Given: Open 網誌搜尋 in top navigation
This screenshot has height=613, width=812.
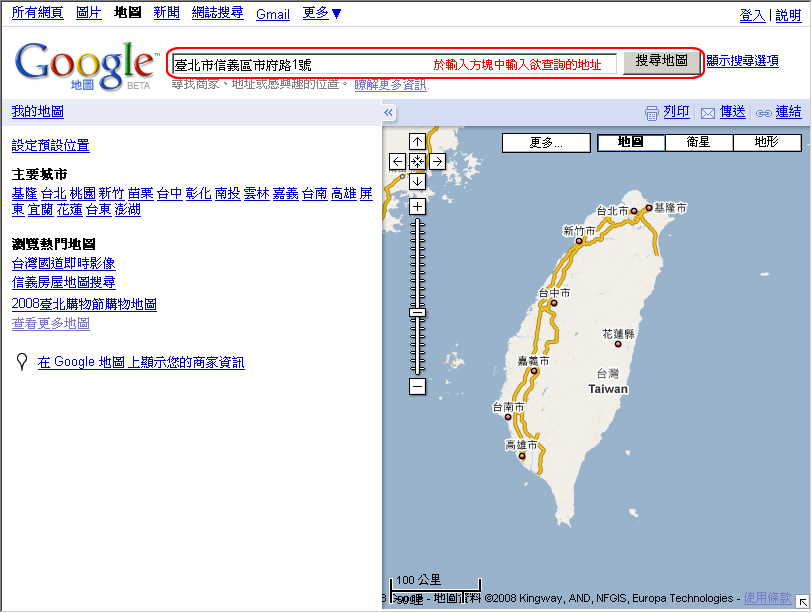Looking at the screenshot, I should pos(218,13).
